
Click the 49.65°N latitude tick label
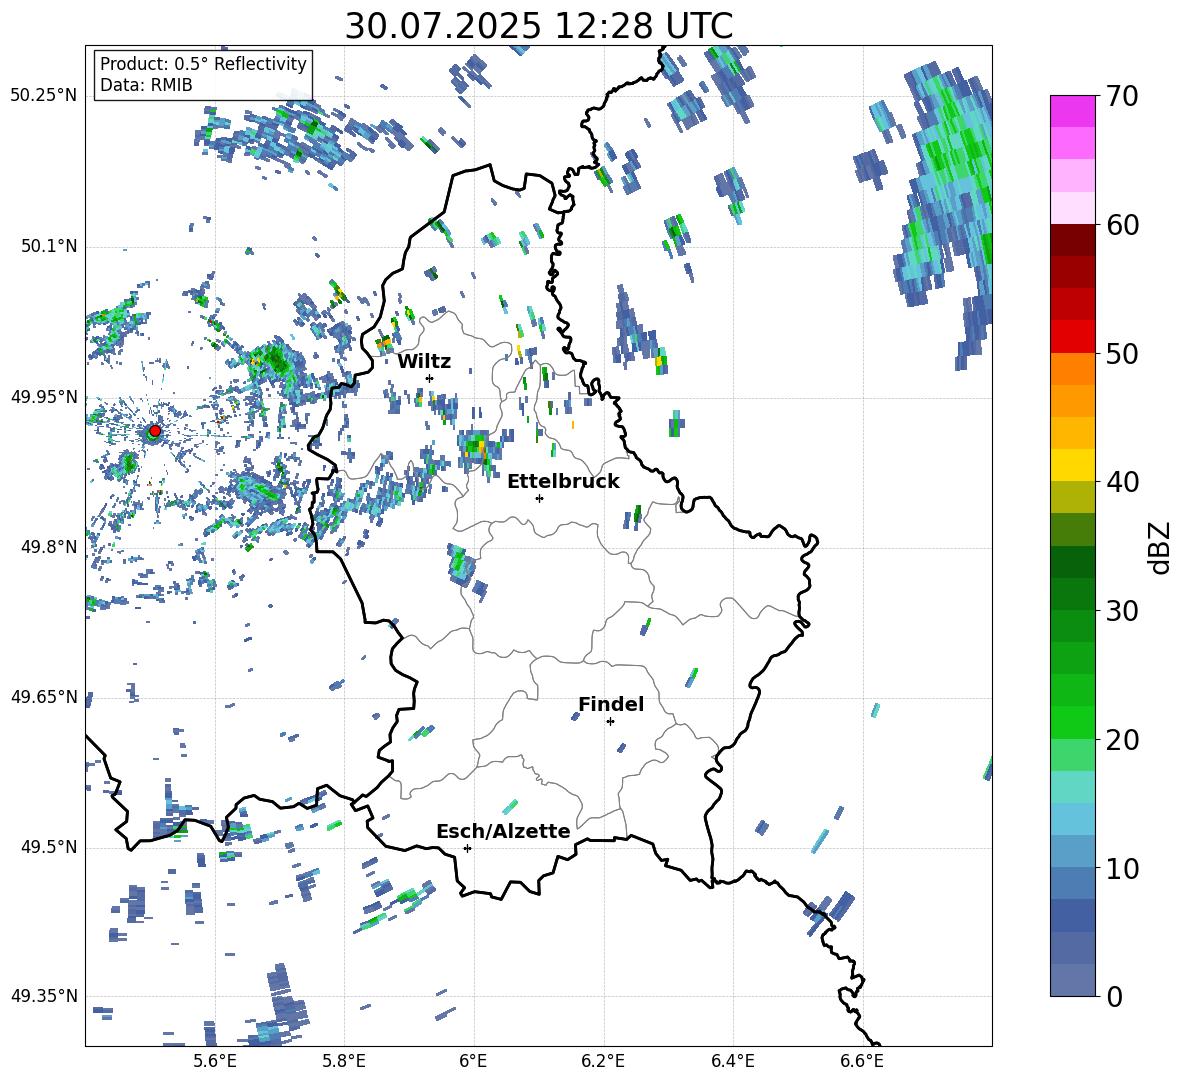click(43, 696)
